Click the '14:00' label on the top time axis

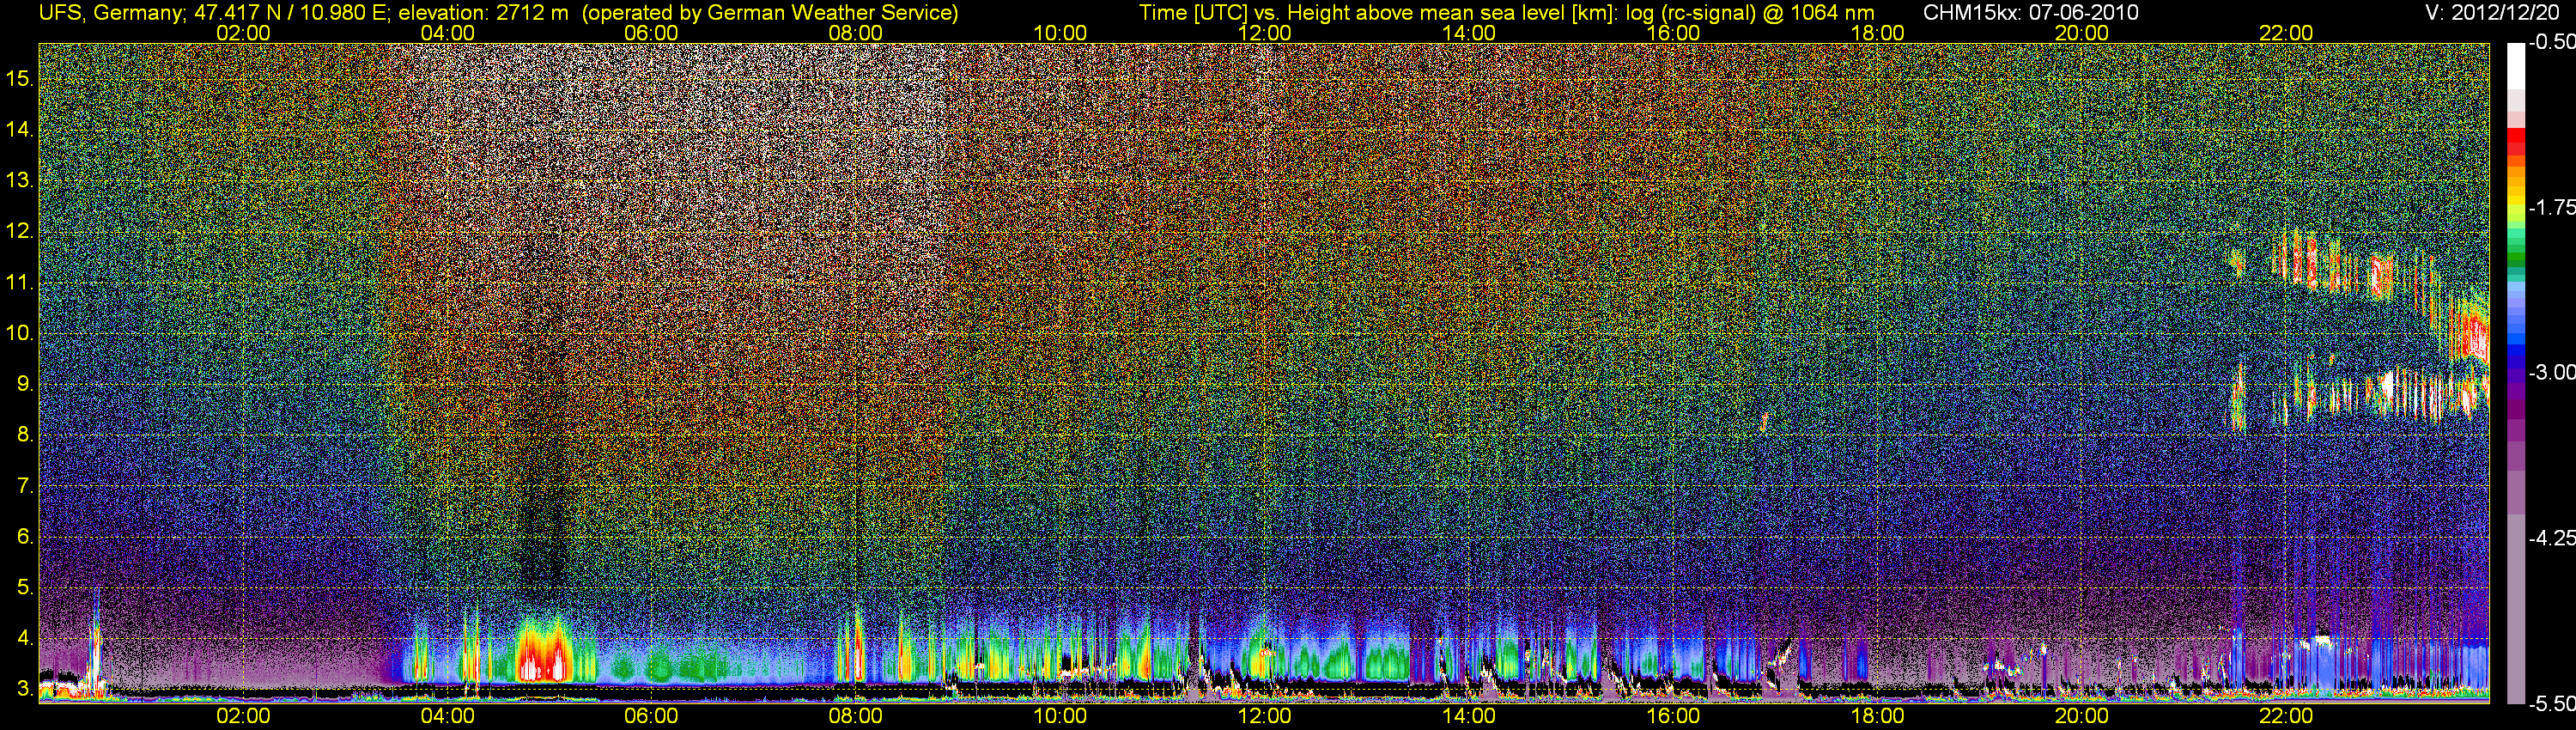pos(1469,33)
